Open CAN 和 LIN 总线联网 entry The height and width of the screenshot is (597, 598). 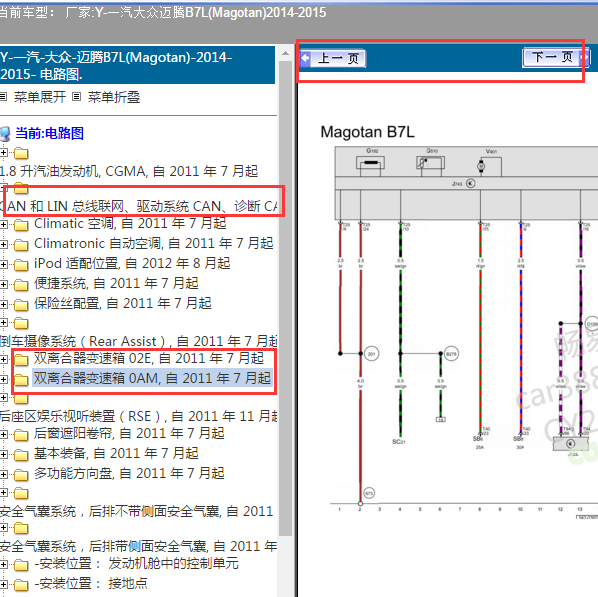pyautogui.click(x=138, y=206)
